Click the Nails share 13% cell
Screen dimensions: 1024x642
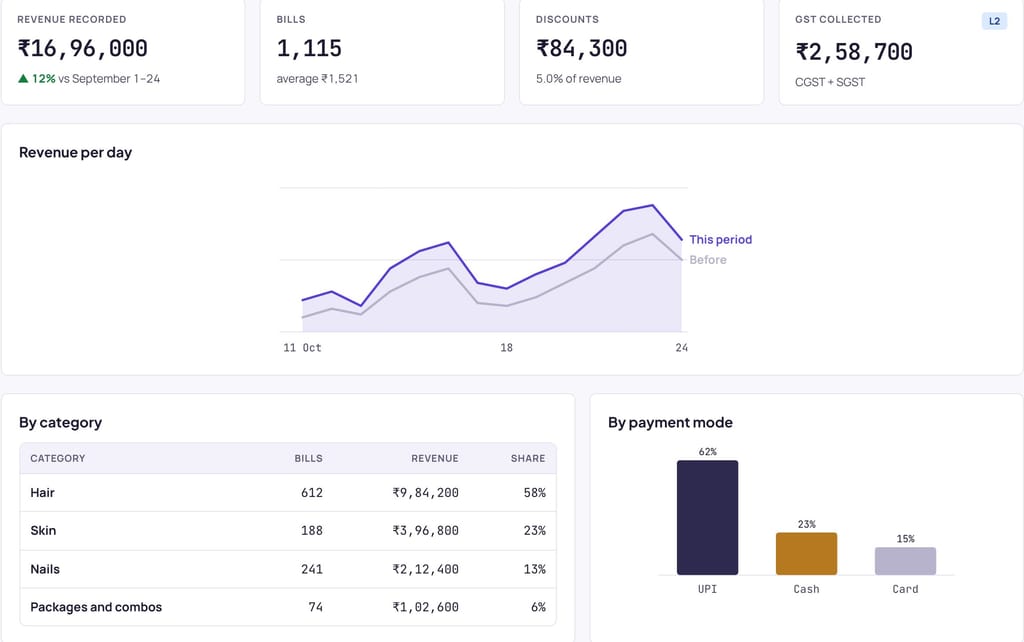click(x=534, y=569)
